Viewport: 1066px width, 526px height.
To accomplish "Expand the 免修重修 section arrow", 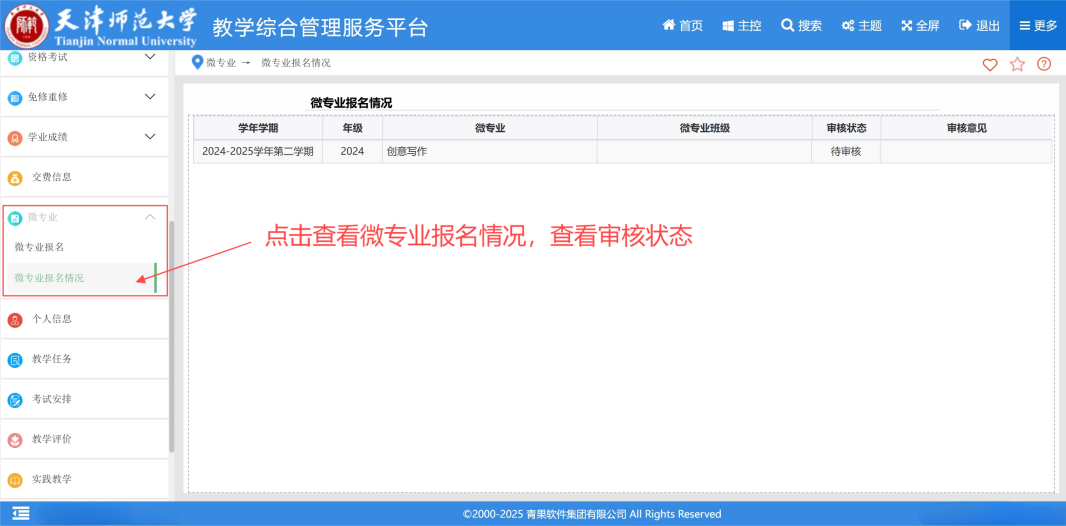I will (x=150, y=97).
